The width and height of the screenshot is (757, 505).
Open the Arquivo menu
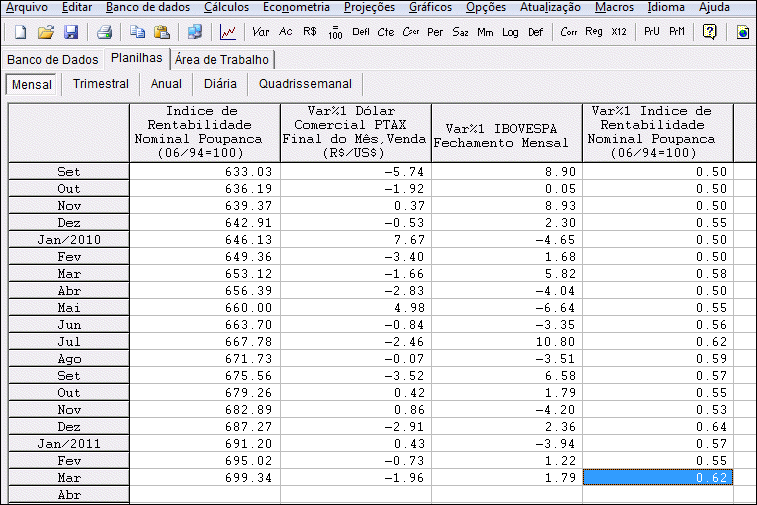tap(27, 7)
